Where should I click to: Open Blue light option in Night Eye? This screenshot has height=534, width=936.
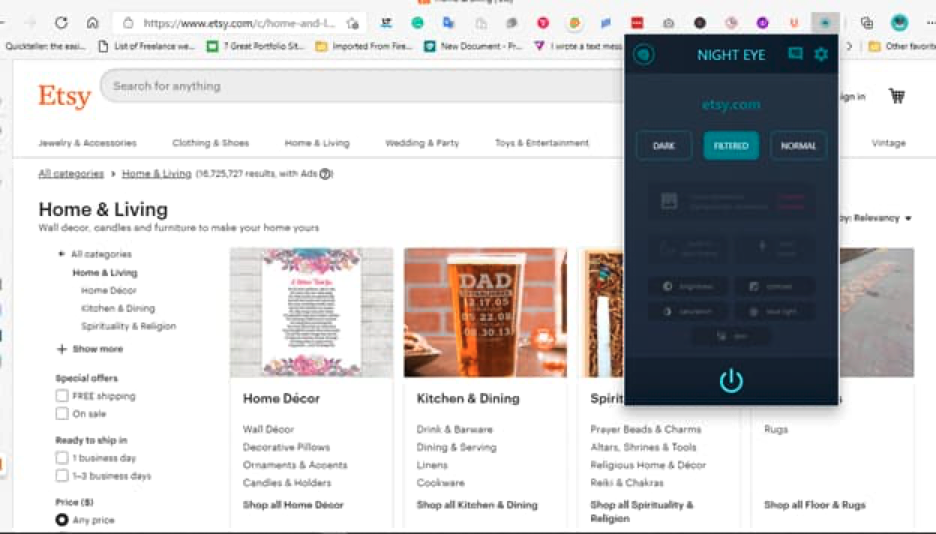(x=774, y=311)
